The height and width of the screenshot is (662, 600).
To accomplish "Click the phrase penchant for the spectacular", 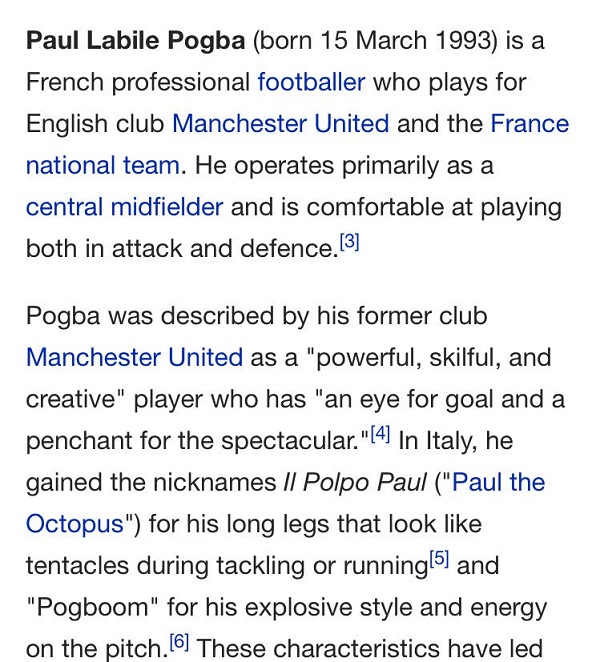I will (x=192, y=441).
